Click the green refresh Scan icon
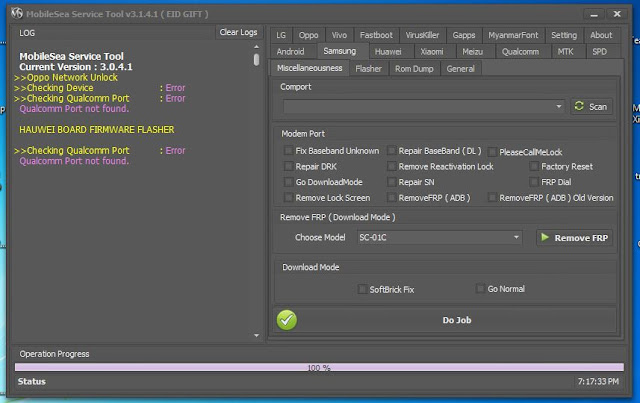Image resolution: width=640 pixels, height=403 pixels. point(579,106)
